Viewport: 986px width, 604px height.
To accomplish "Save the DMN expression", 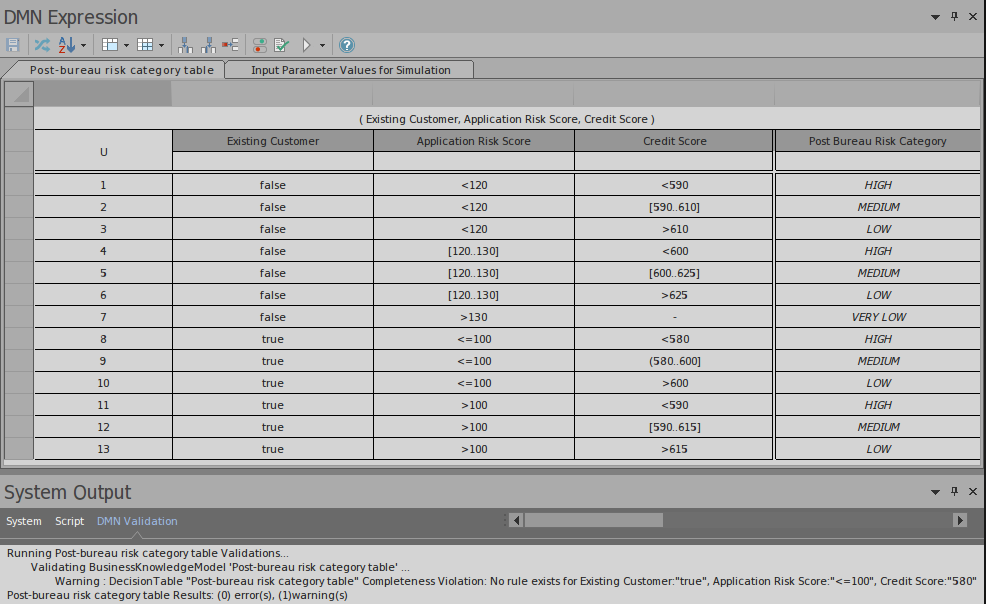I will pyautogui.click(x=13, y=45).
